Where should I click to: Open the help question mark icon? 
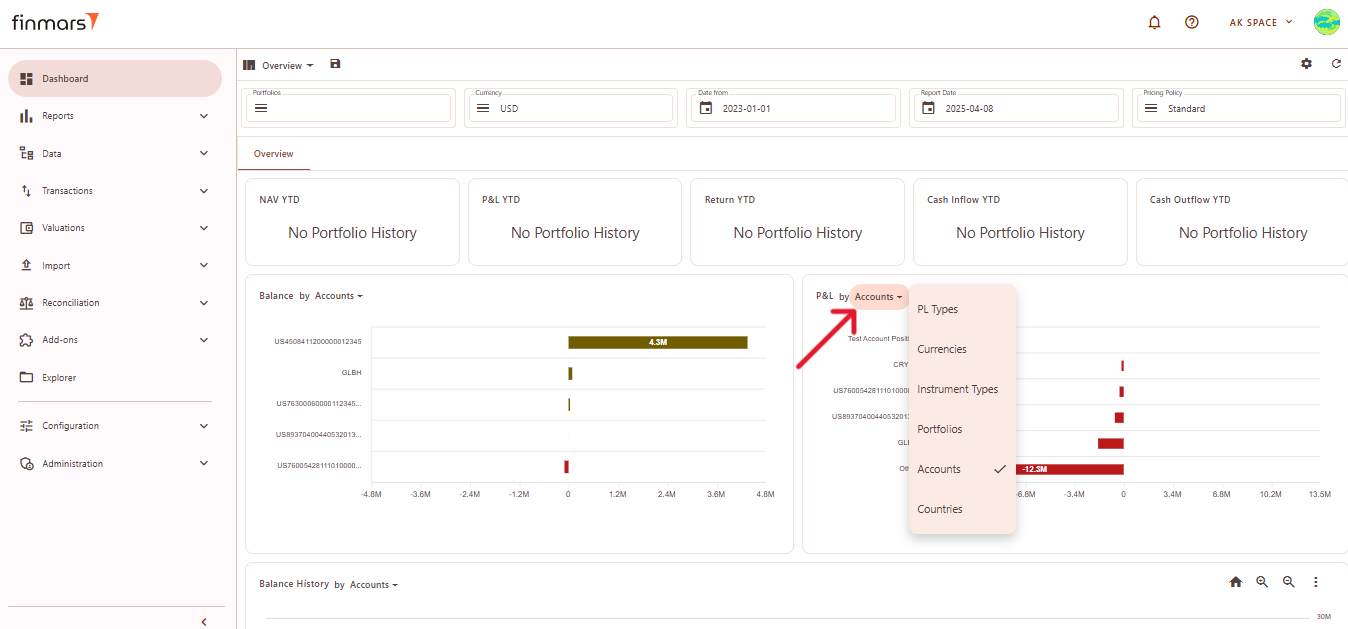[1191, 22]
